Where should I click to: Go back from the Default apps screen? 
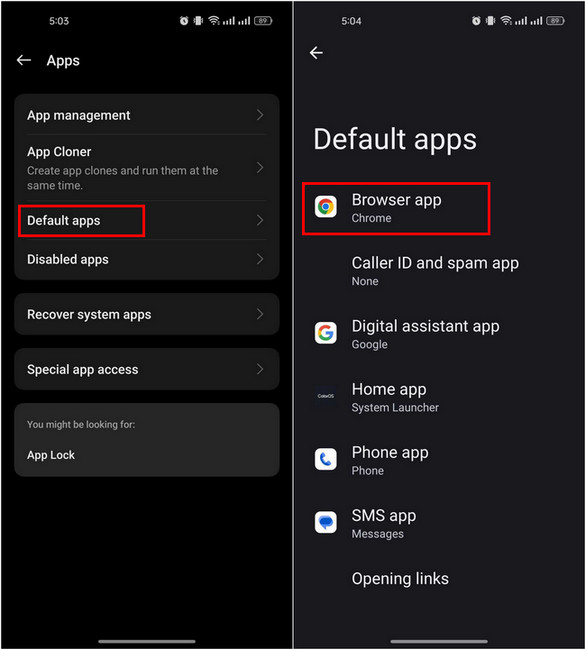point(316,53)
